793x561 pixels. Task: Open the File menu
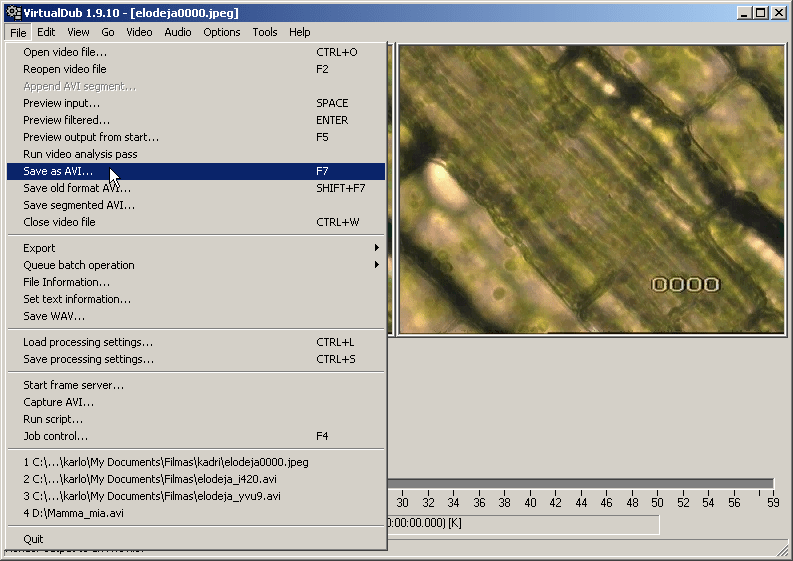(18, 32)
